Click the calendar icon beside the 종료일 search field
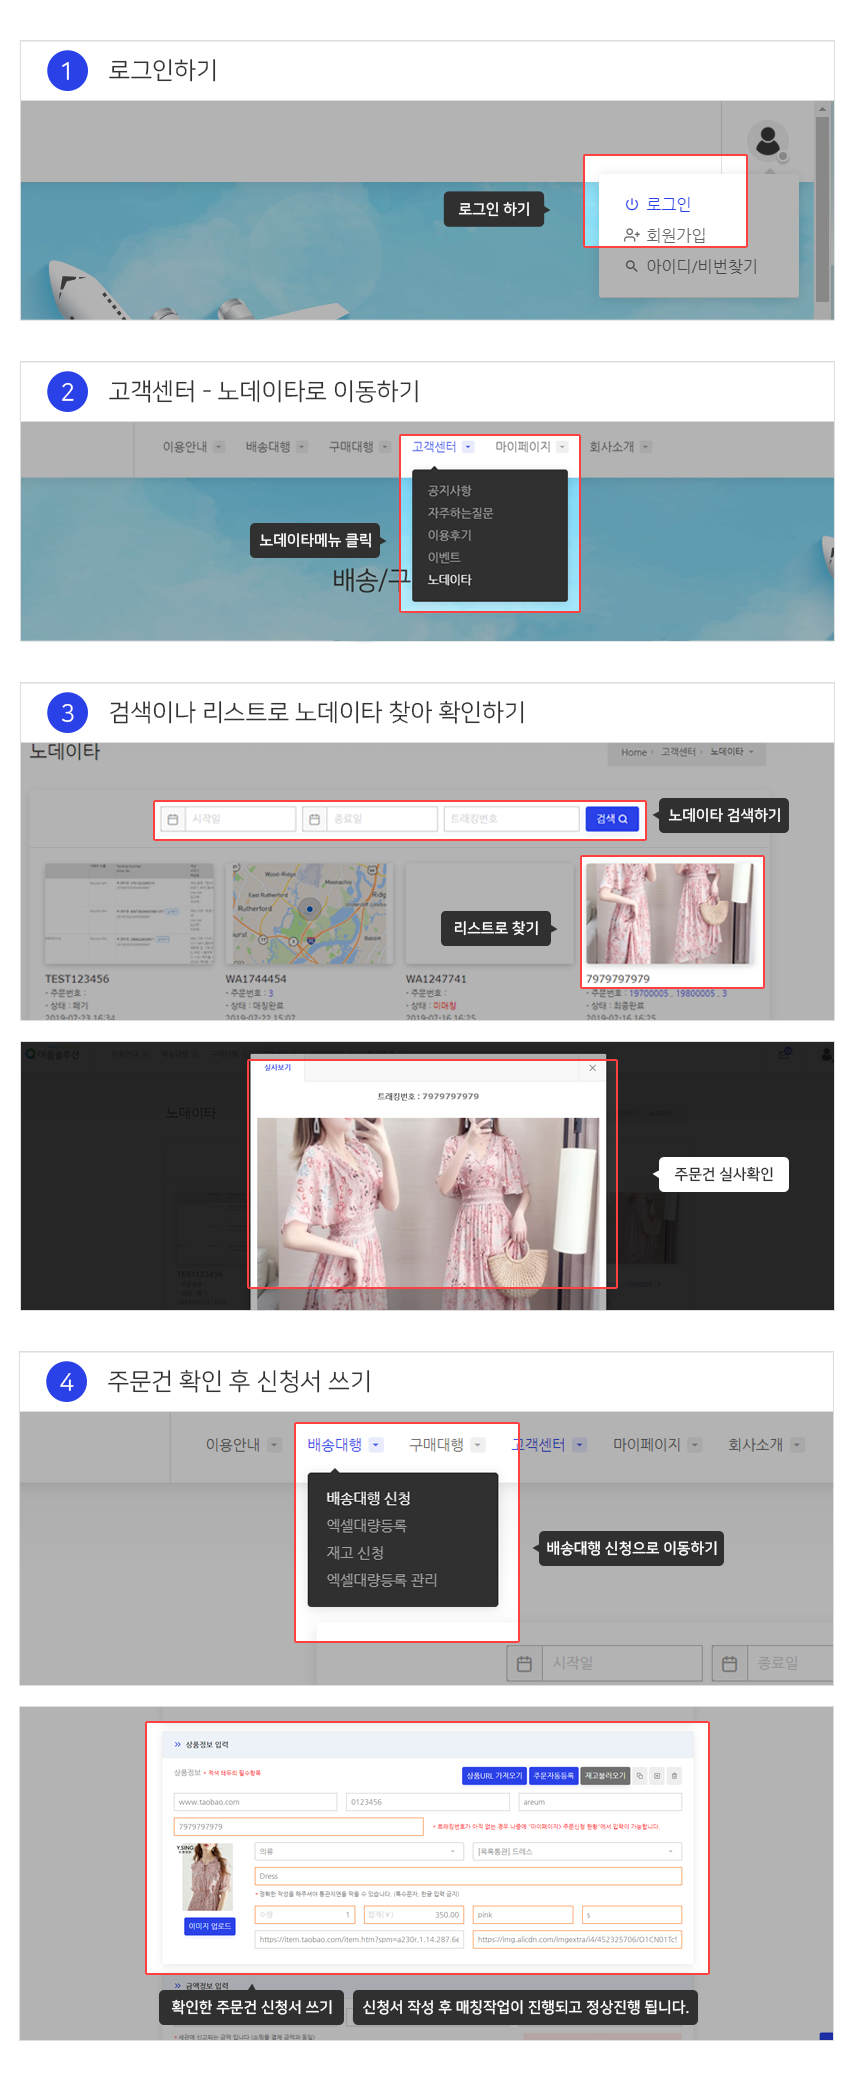 coord(314,819)
